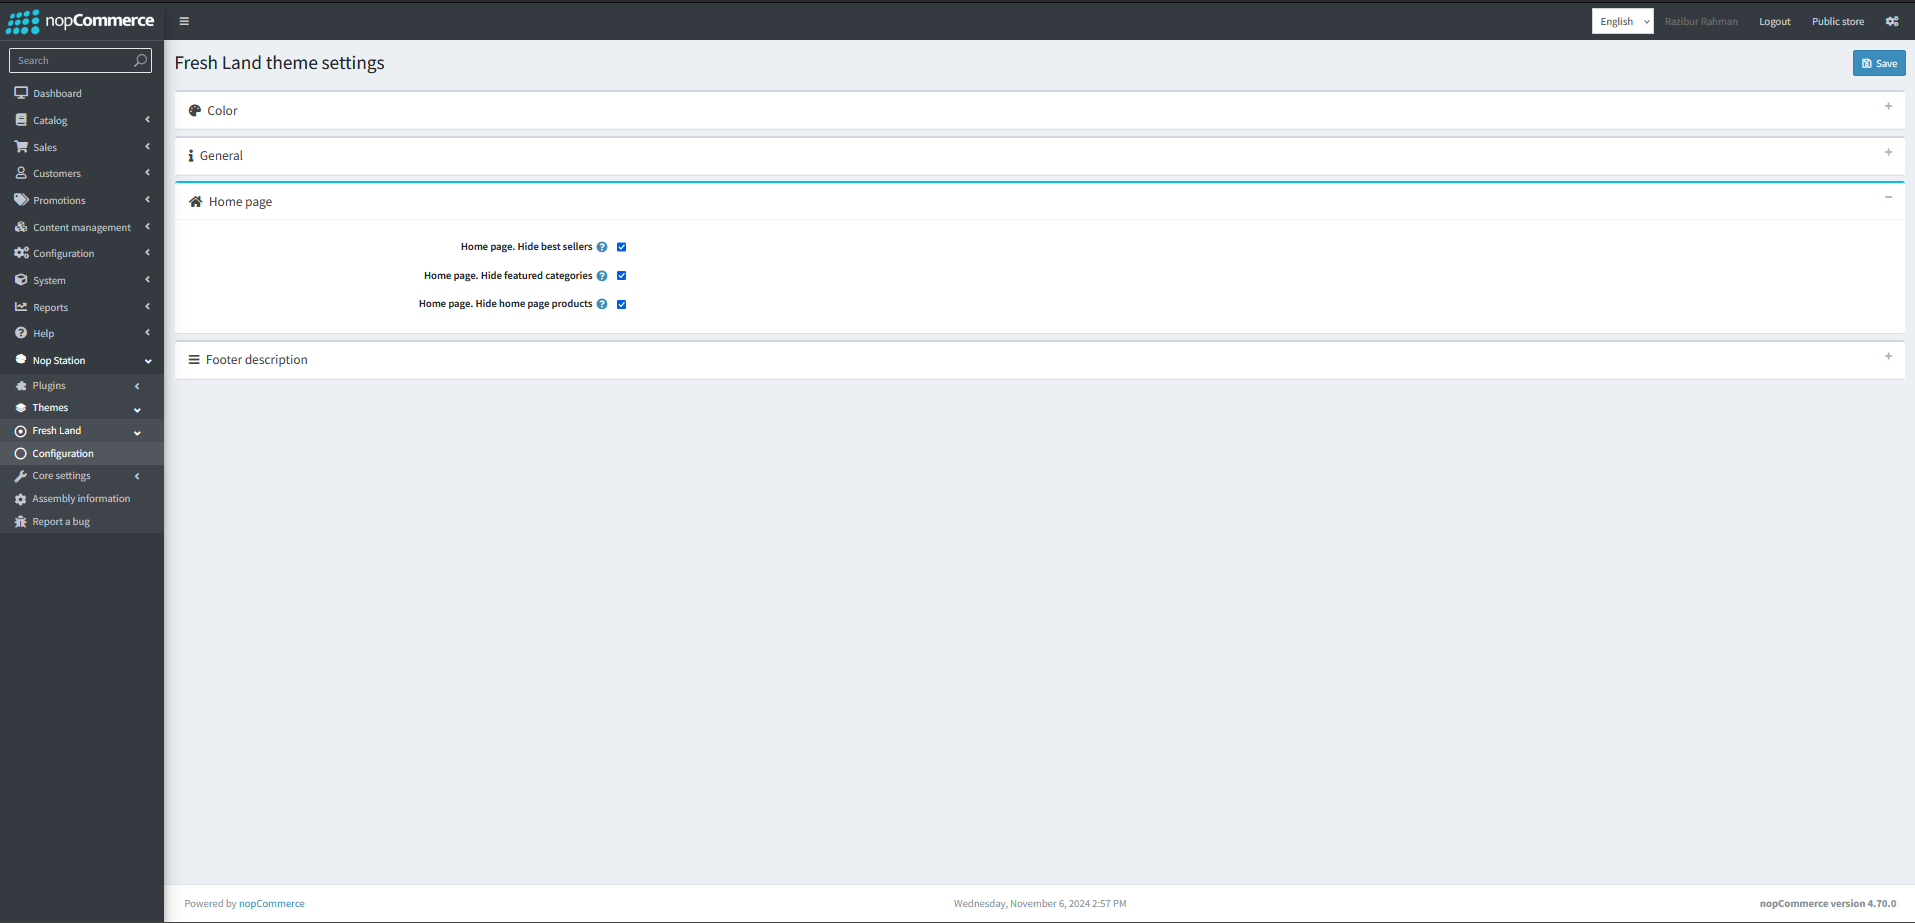1915x923 pixels.
Task: Click the Assembly information gear icon
Action: (x=21, y=499)
